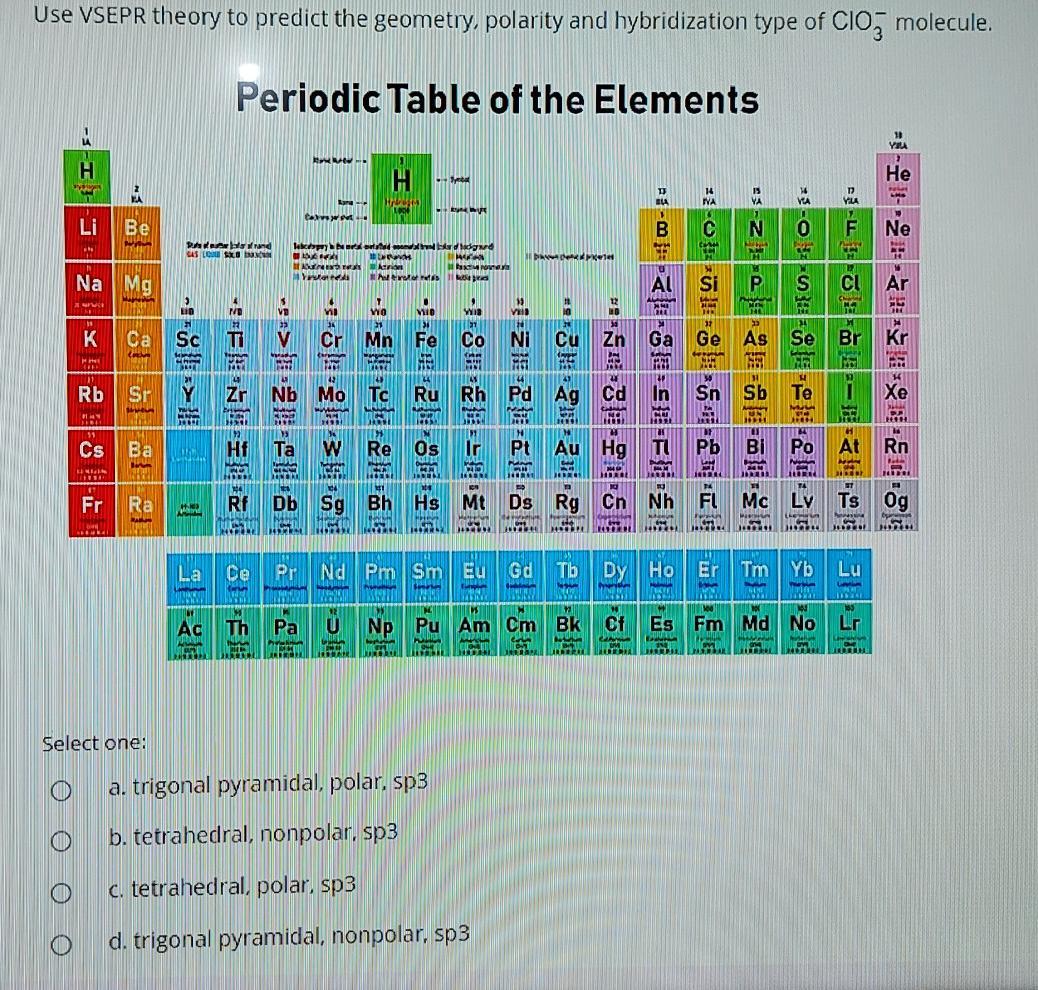Viewport: 1038px width, 990px height.
Task: Click the Sc scandium element cell
Action: tap(188, 346)
